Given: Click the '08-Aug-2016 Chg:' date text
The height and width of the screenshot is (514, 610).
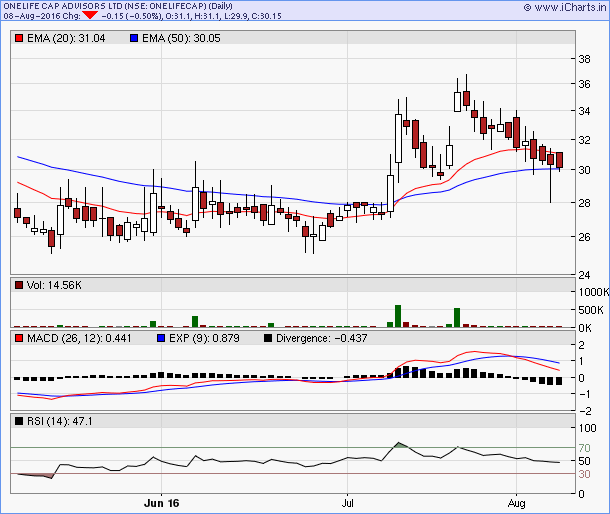Looking at the screenshot, I should (42, 16).
